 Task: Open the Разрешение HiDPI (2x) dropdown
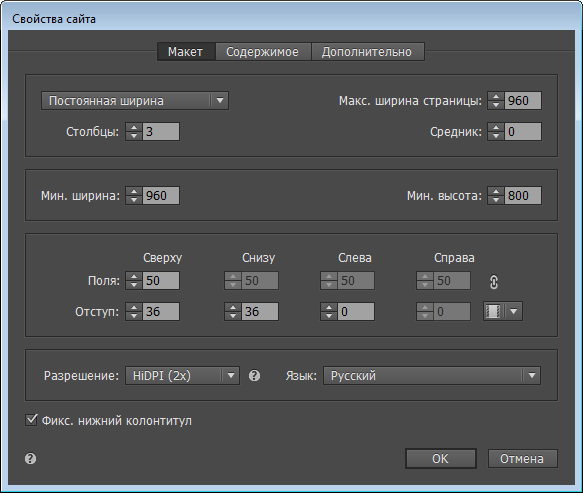[x=182, y=376]
